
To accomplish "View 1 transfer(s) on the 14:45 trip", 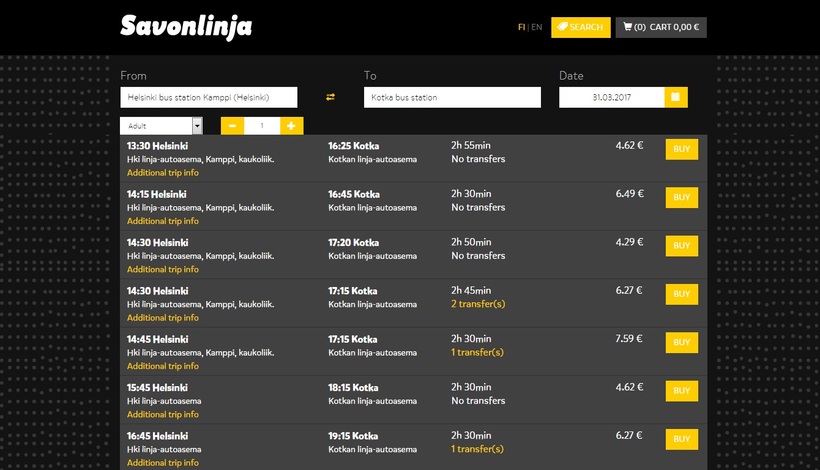I will 477,352.
